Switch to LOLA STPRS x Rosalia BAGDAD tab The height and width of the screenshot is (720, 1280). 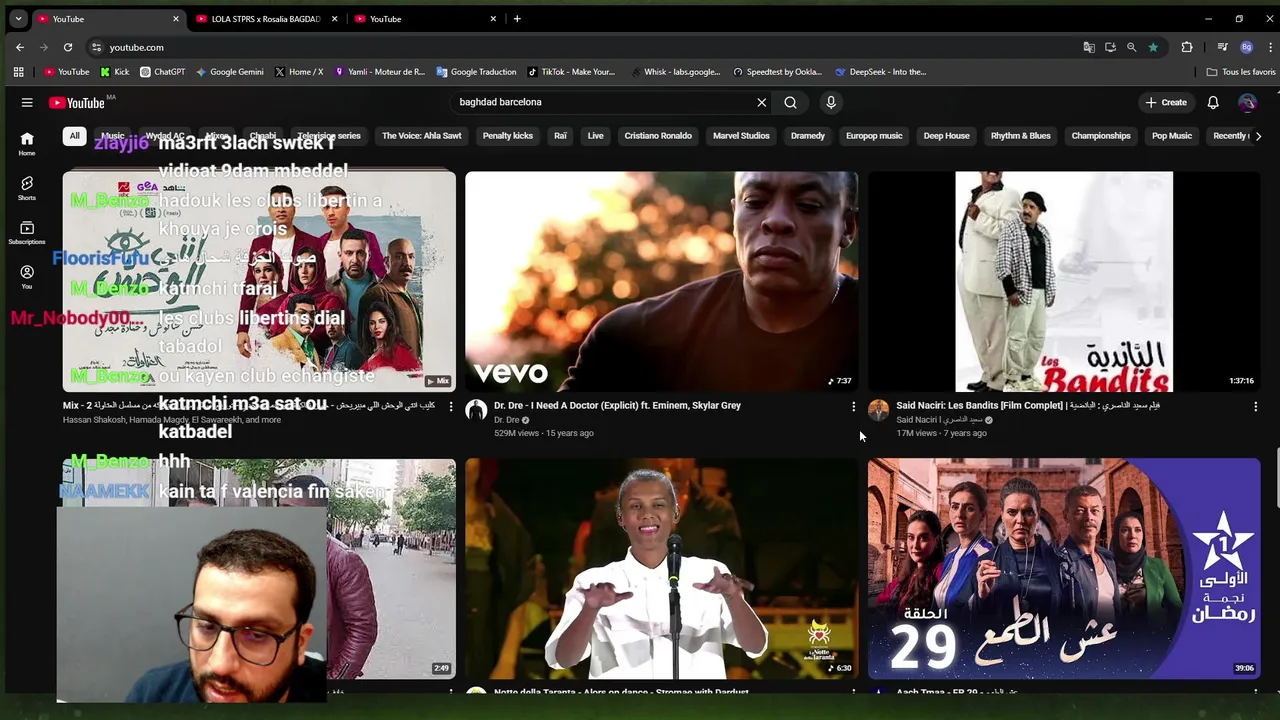pyautogui.click(x=266, y=19)
